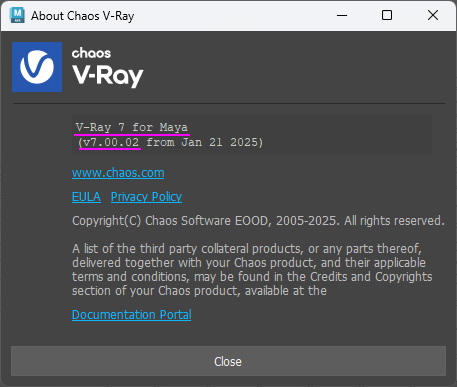Click the large V-Ray wordmark in the header
Image resolution: width=457 pixels, height=387 pixels.
pyautogui.click(x=108, y=76)
